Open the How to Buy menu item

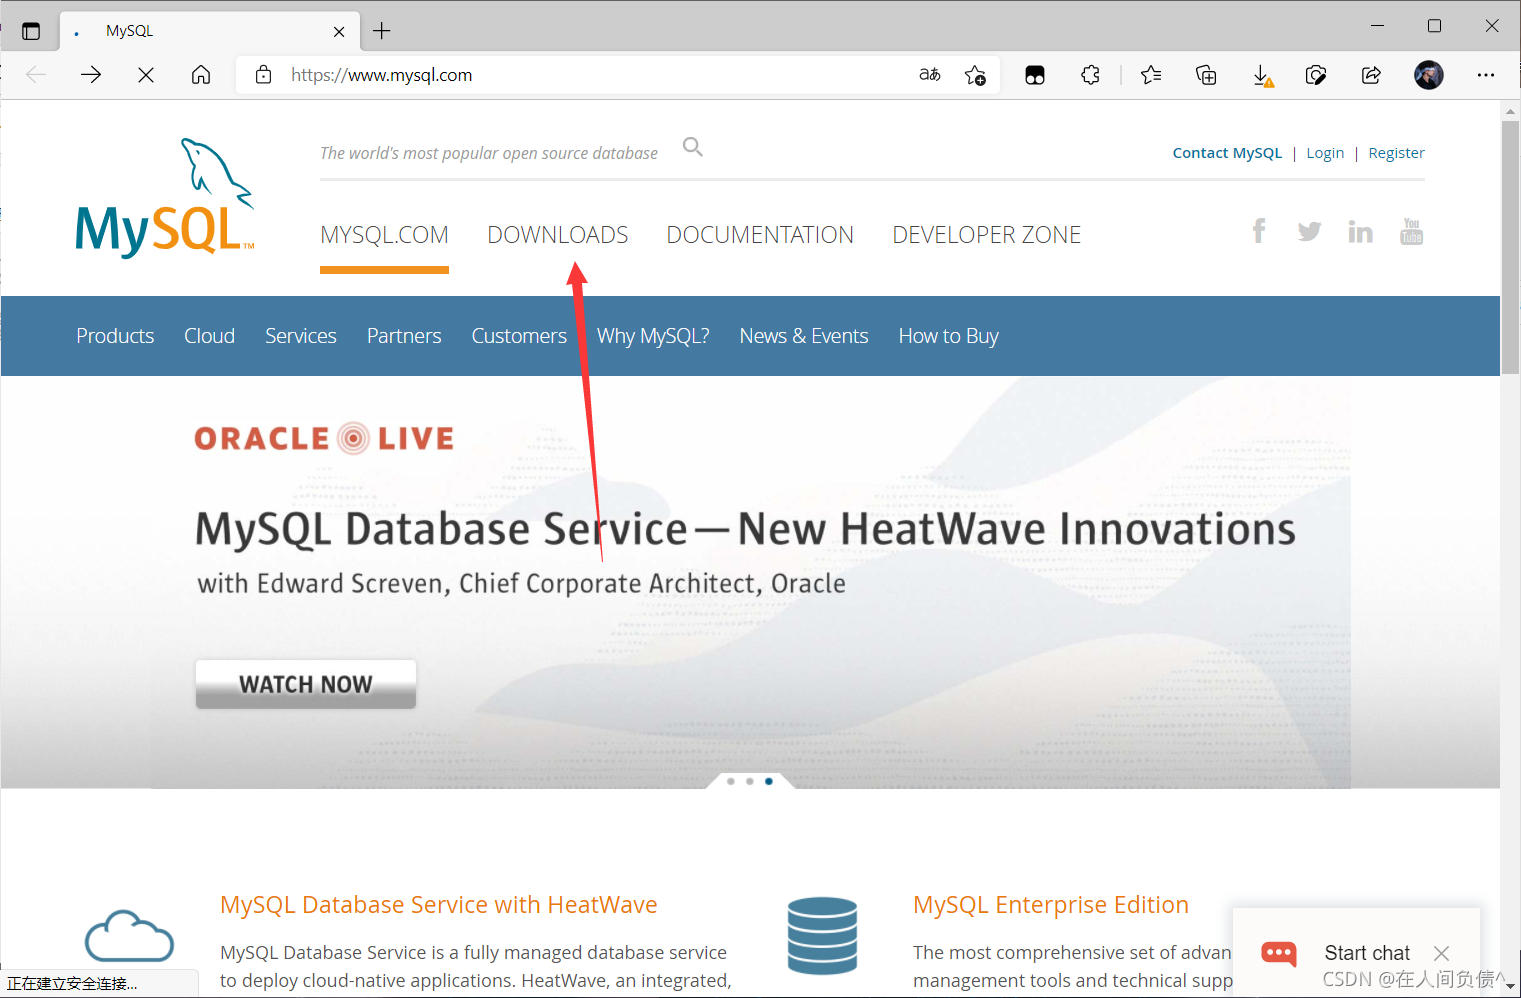coord(948,336)
